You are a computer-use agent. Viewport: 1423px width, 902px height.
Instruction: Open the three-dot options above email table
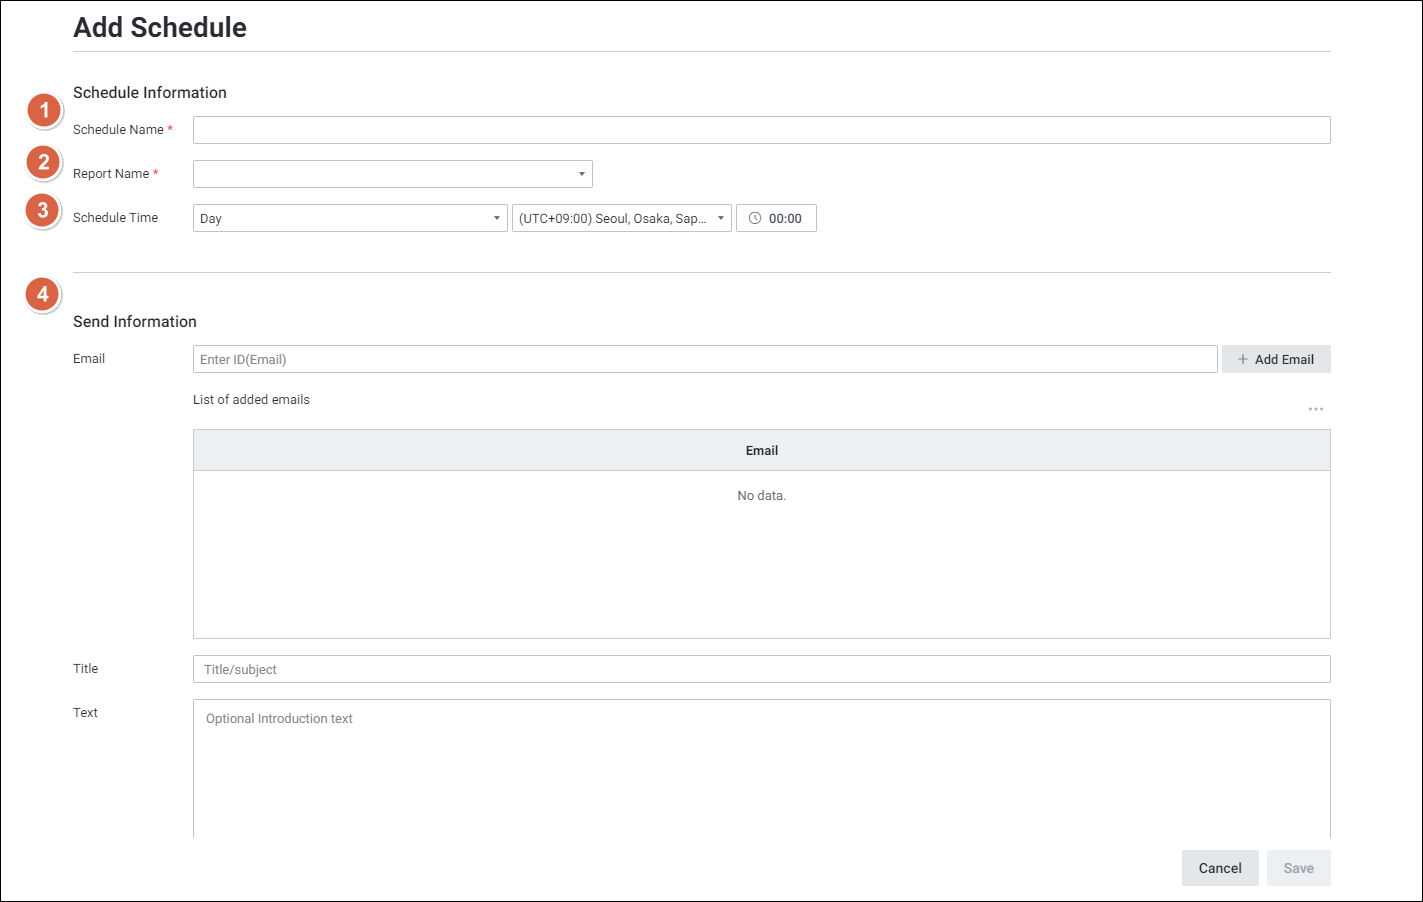tap(1315, 409)
